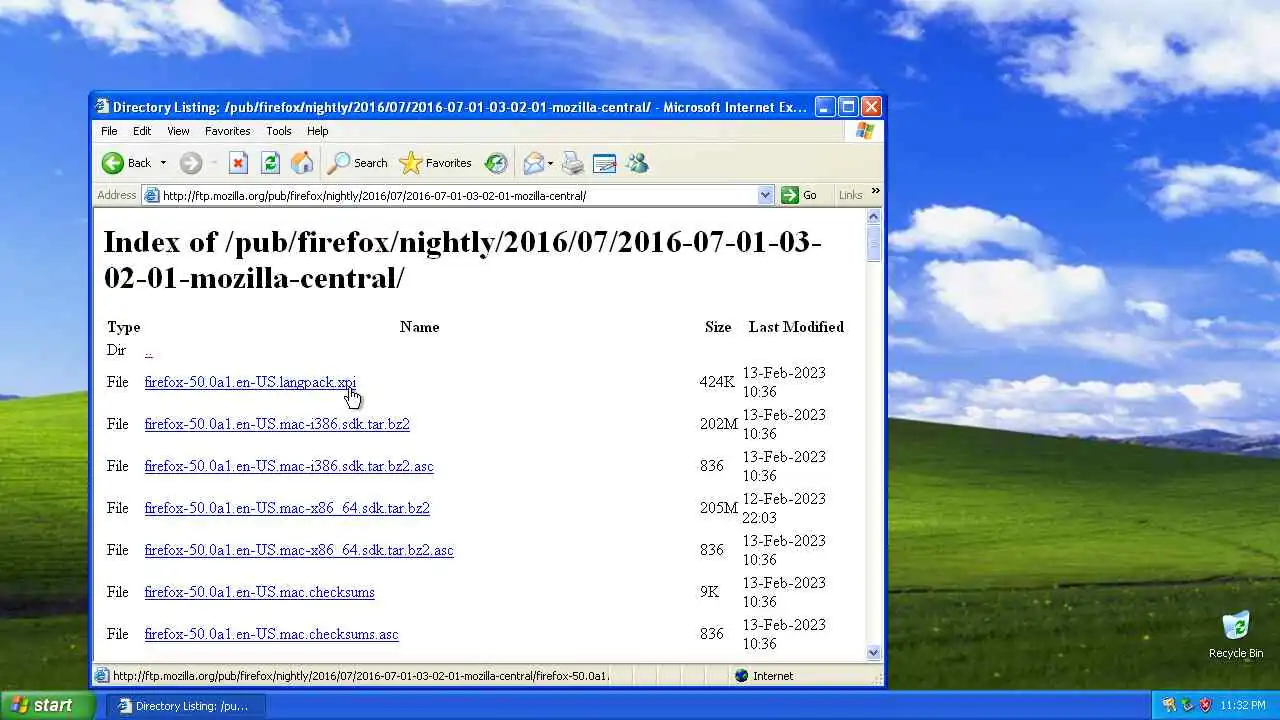Click inside the Address bar URL field
Screen dimensions: 1280x720
(459, 195)
